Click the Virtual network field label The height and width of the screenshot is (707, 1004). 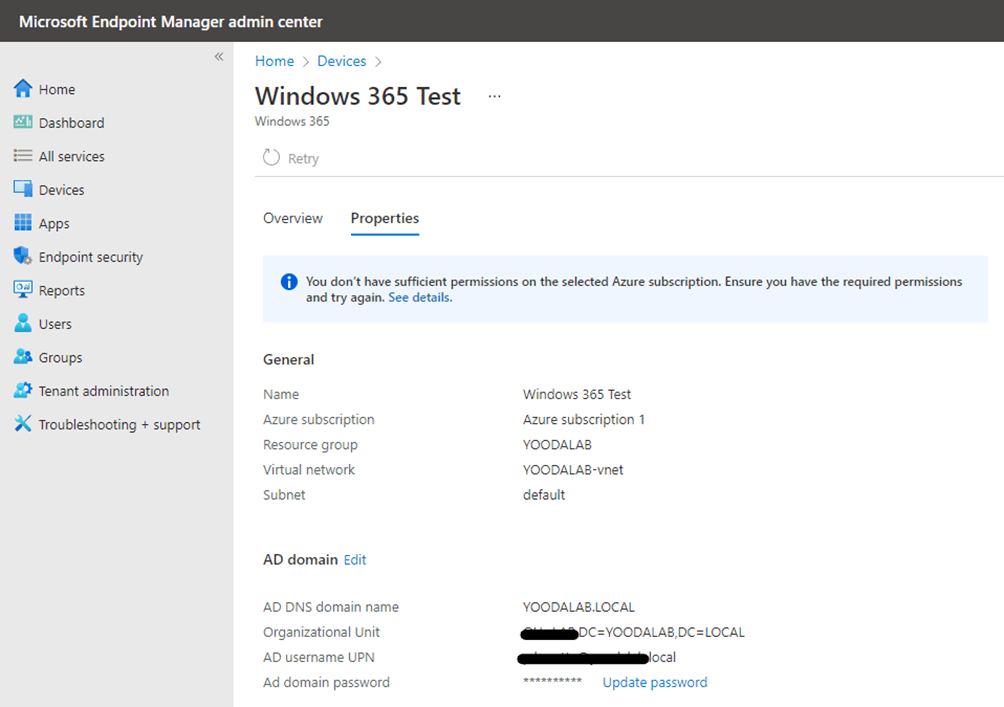(309, 469)
